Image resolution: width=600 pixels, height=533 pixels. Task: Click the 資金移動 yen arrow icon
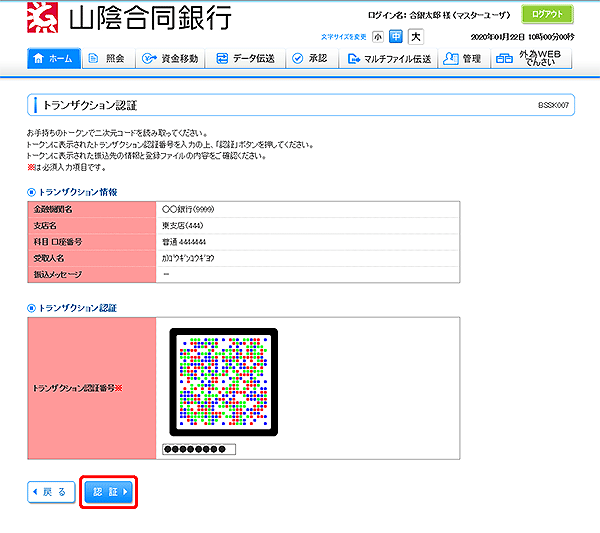149,59
